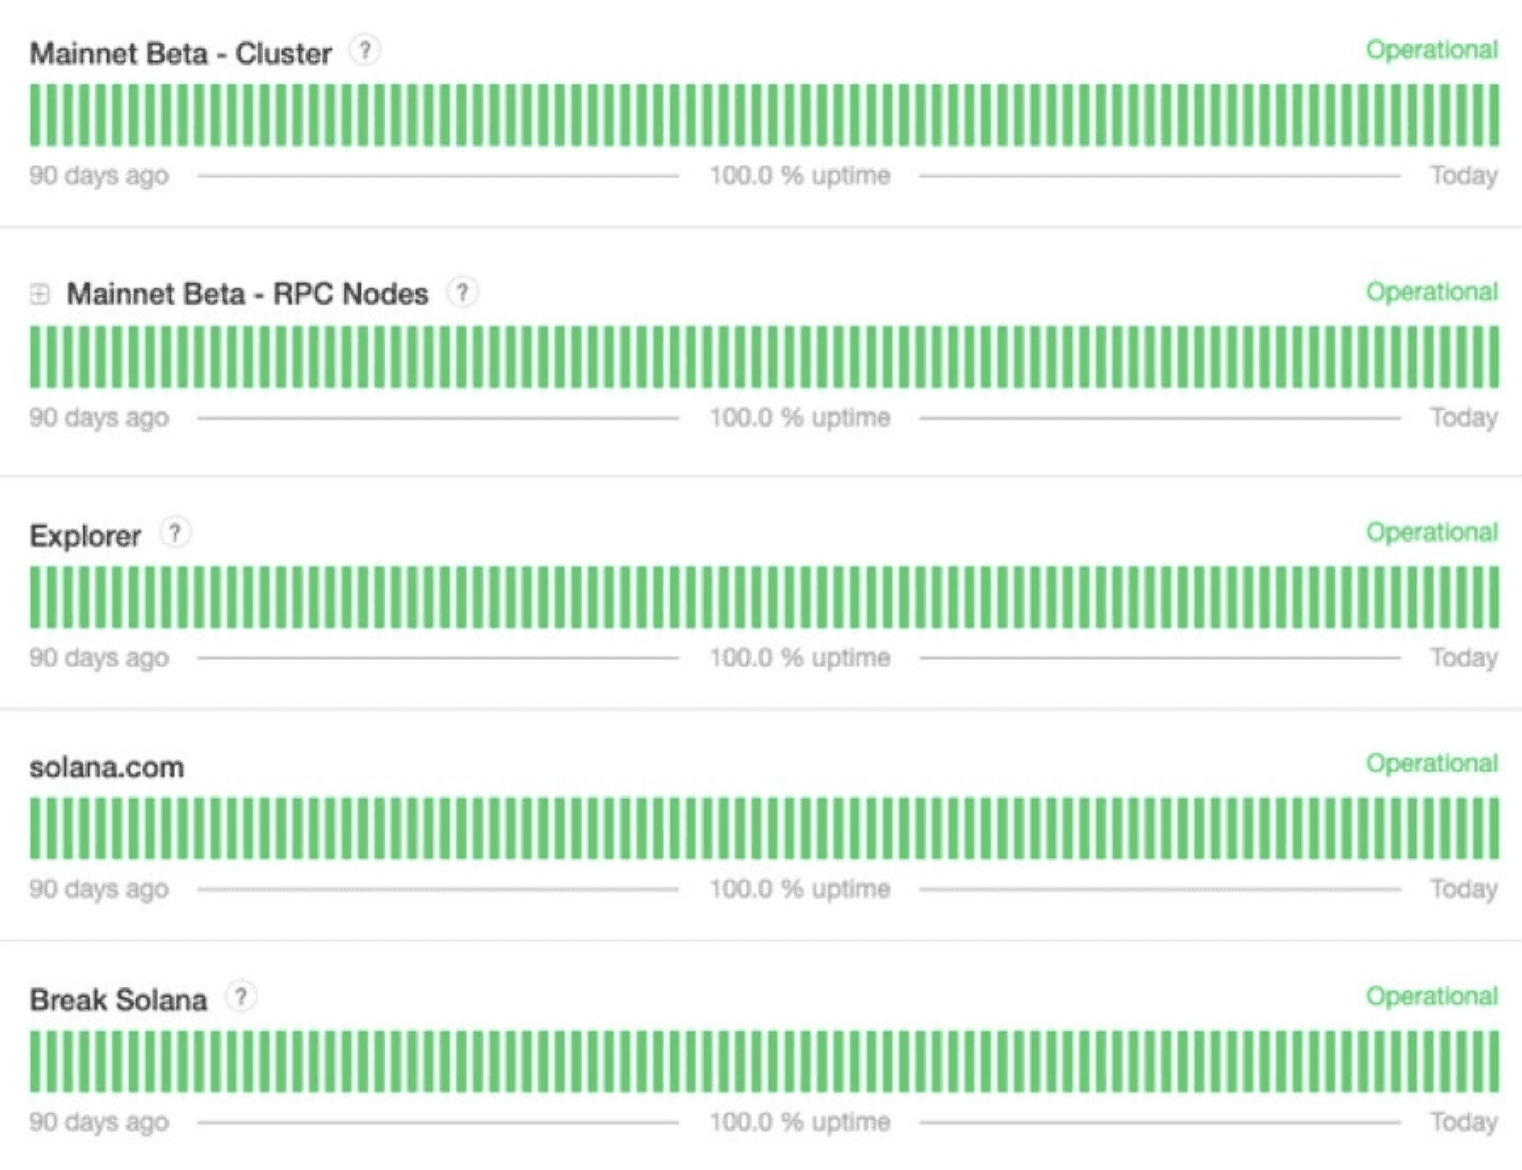Screen dimensions: 1522x1170
Task: Click last day bar in RPC Nodes uptime chart
Action: point(1493,357)
